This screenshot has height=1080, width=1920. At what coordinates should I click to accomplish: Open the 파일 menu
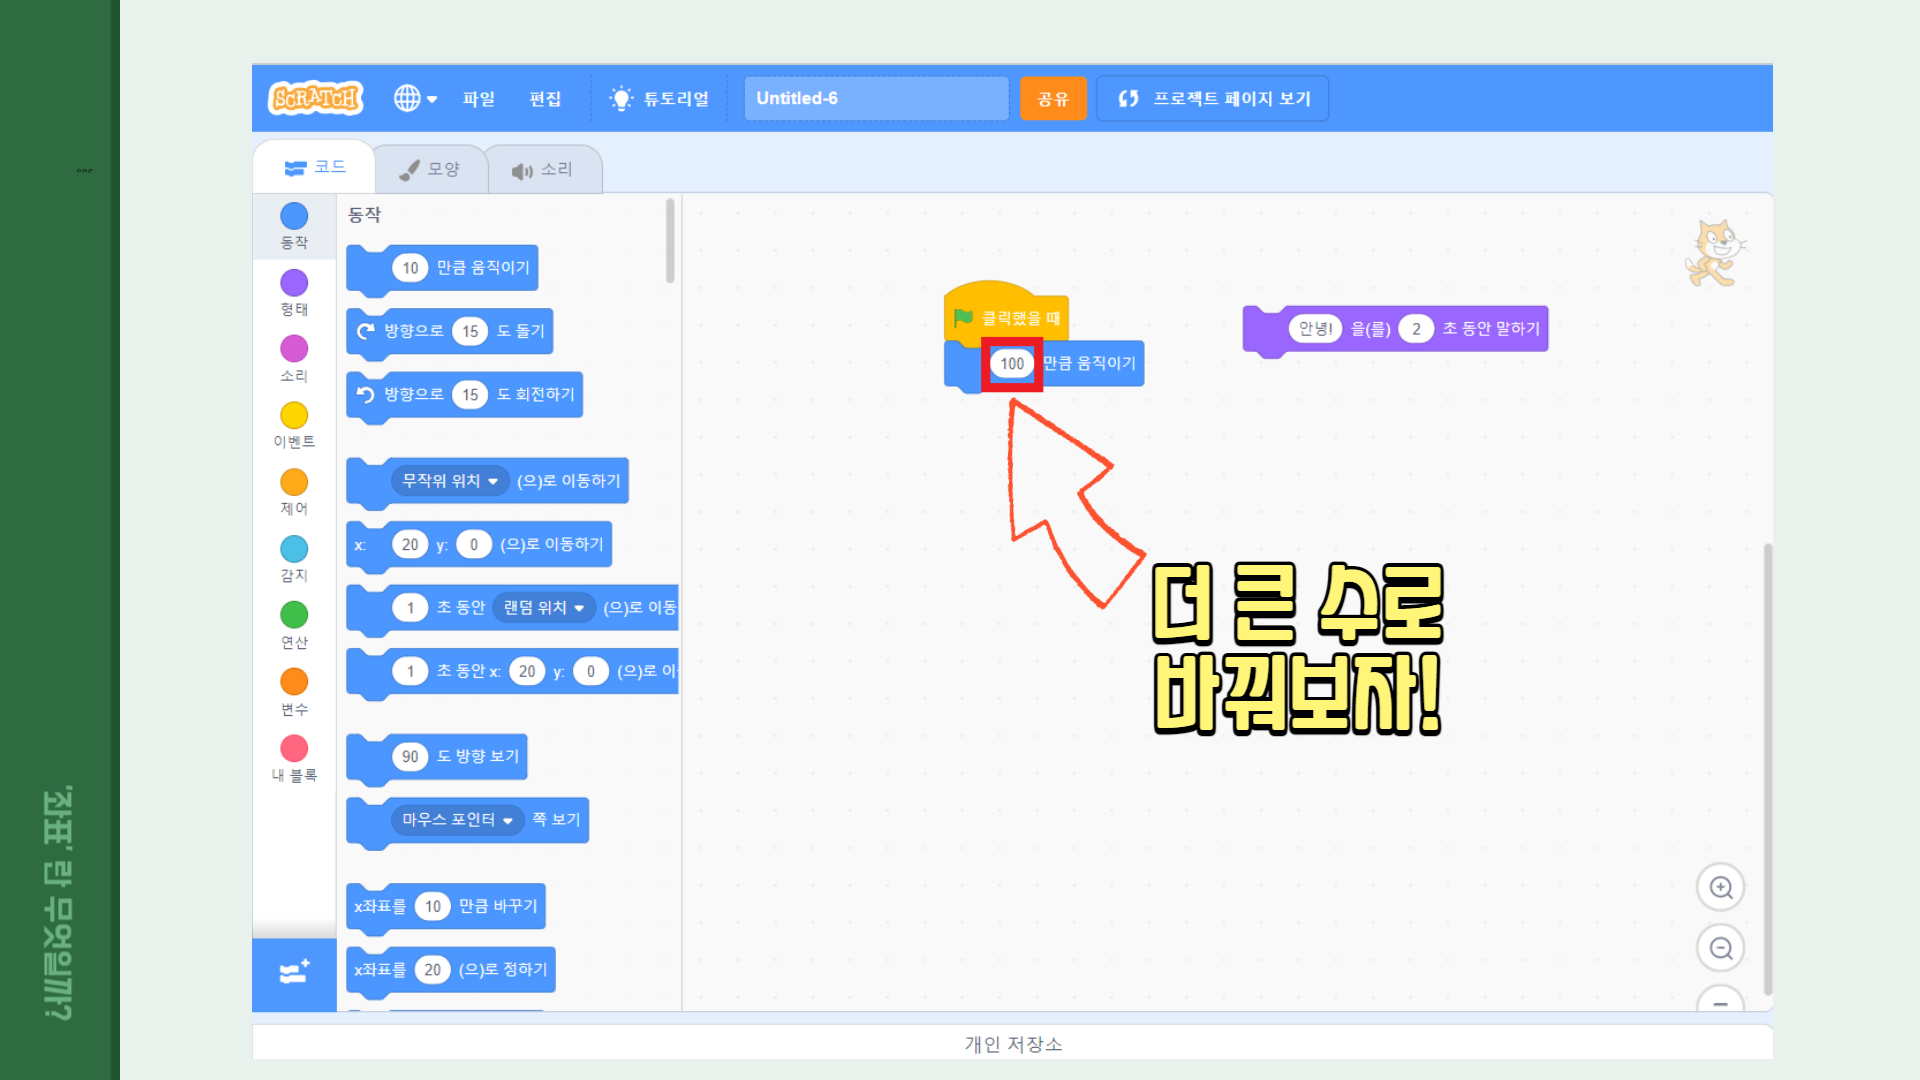[479, 98]
